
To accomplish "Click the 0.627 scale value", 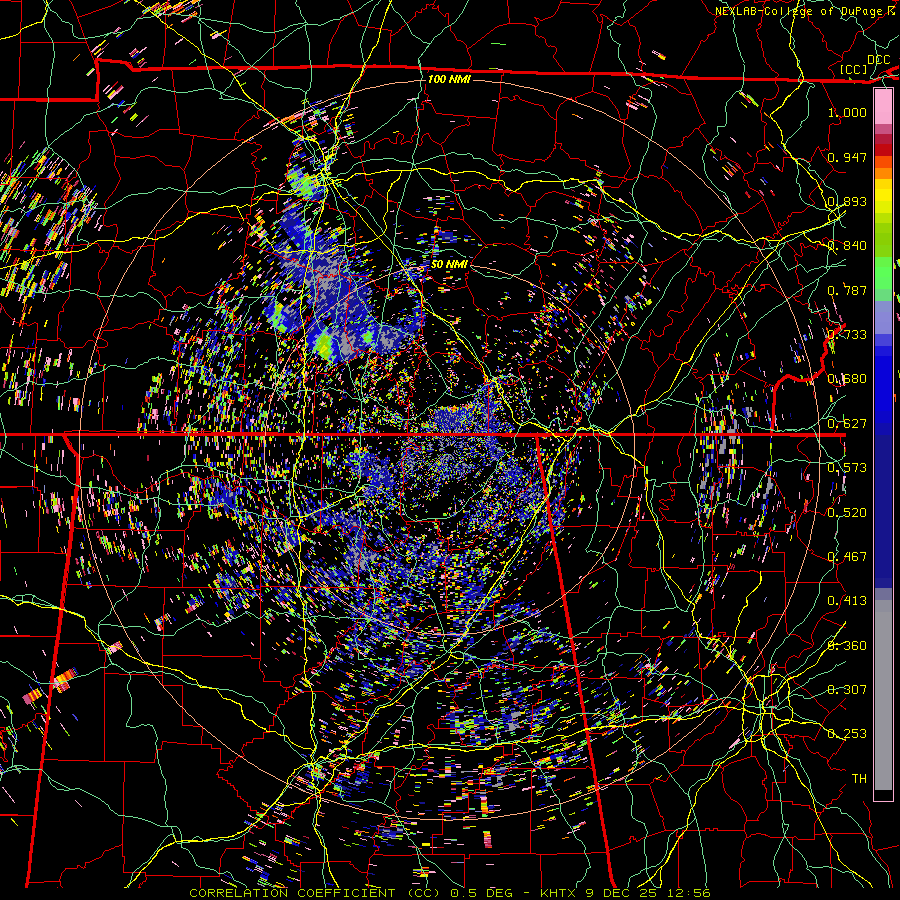I will click(847, 424).
